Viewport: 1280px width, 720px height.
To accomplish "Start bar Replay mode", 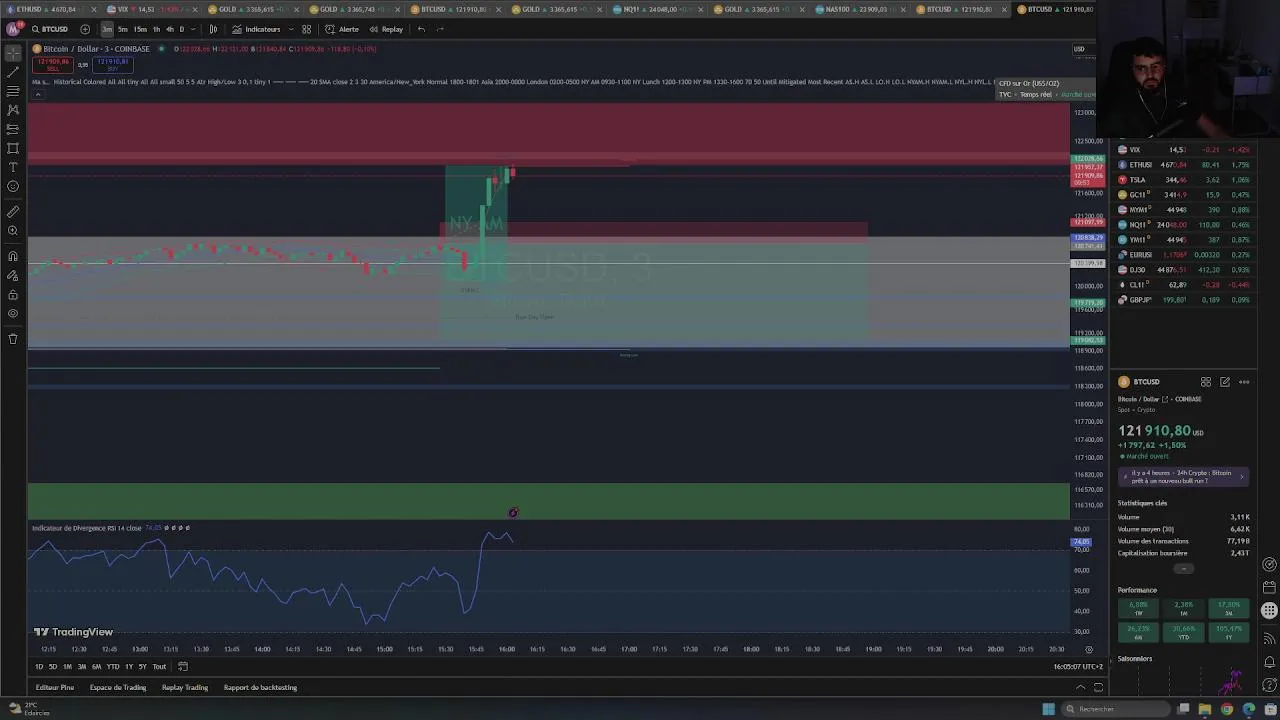I will pos(386,29).
